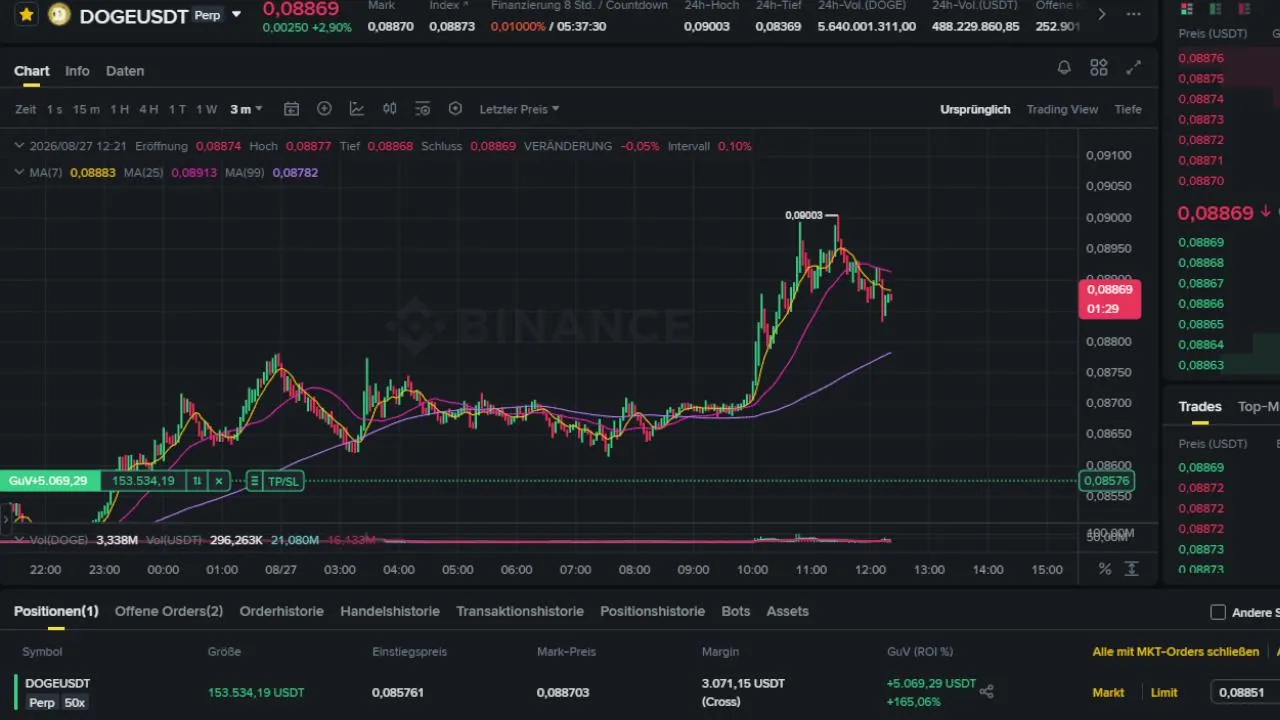Image resolution: width=1280 pixels, height=720 pixels.
Task: Open indicators line-chart icon in chart toolbar
Action: pyautogui.click(x=357, y=109)
